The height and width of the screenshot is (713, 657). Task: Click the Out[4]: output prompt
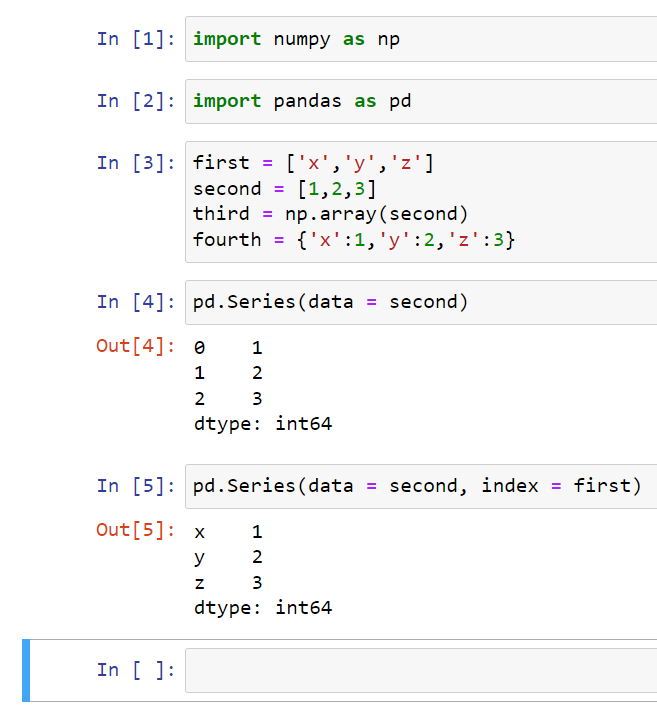(x=135, y=346)
